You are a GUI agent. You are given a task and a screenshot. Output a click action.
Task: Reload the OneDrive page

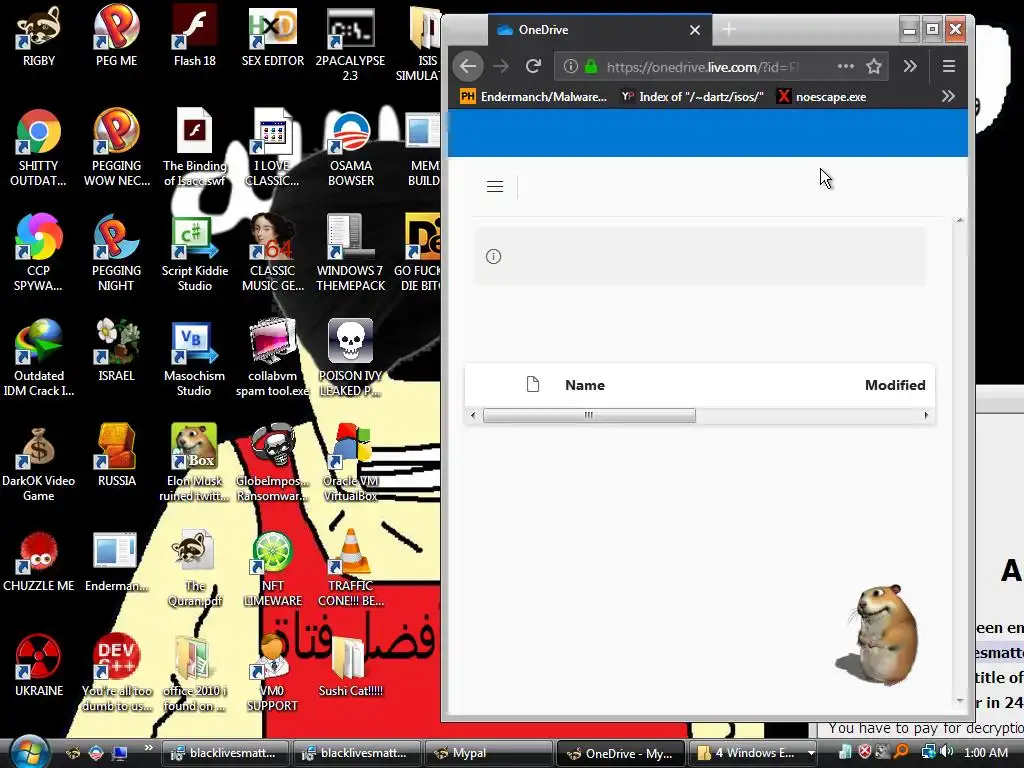click(534, 66)
